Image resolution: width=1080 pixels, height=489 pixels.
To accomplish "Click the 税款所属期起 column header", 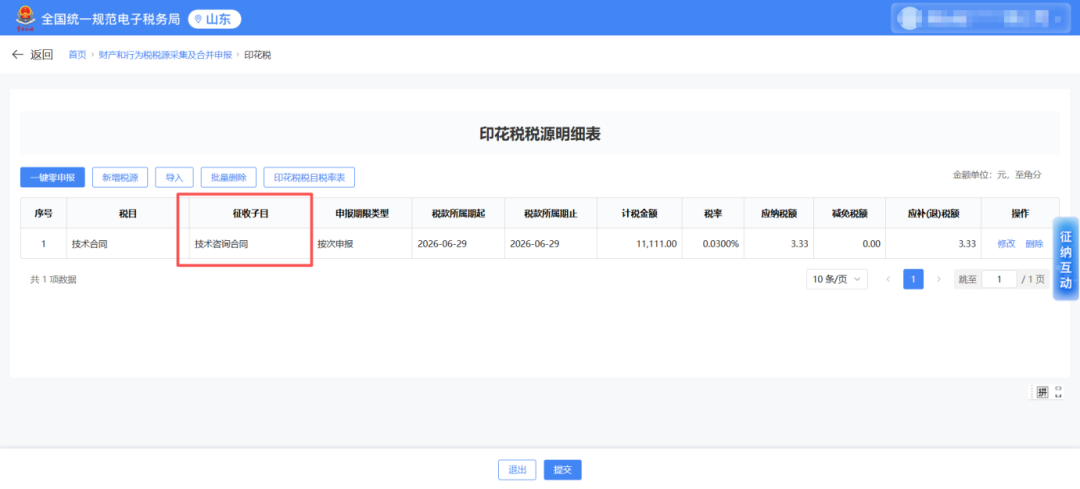I will (x=458, y=214).
